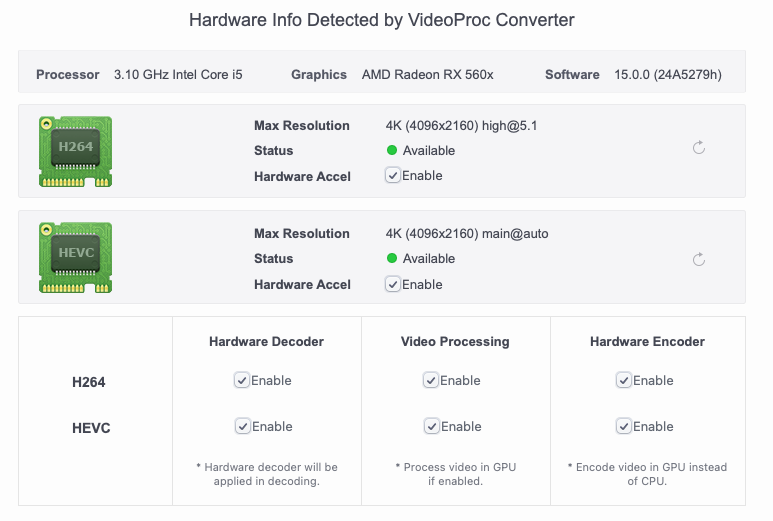
Task: Toggle H264 Hardware Accel Enable checkbox
Action: 392,175
